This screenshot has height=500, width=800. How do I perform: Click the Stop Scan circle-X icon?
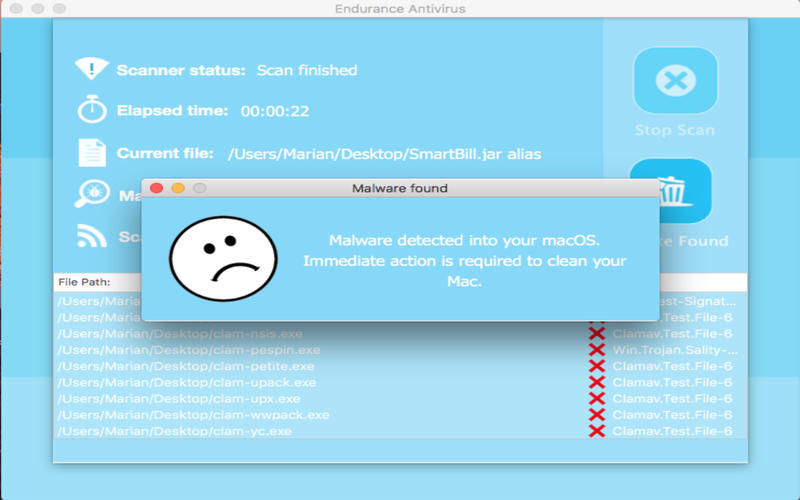(675, 80)
